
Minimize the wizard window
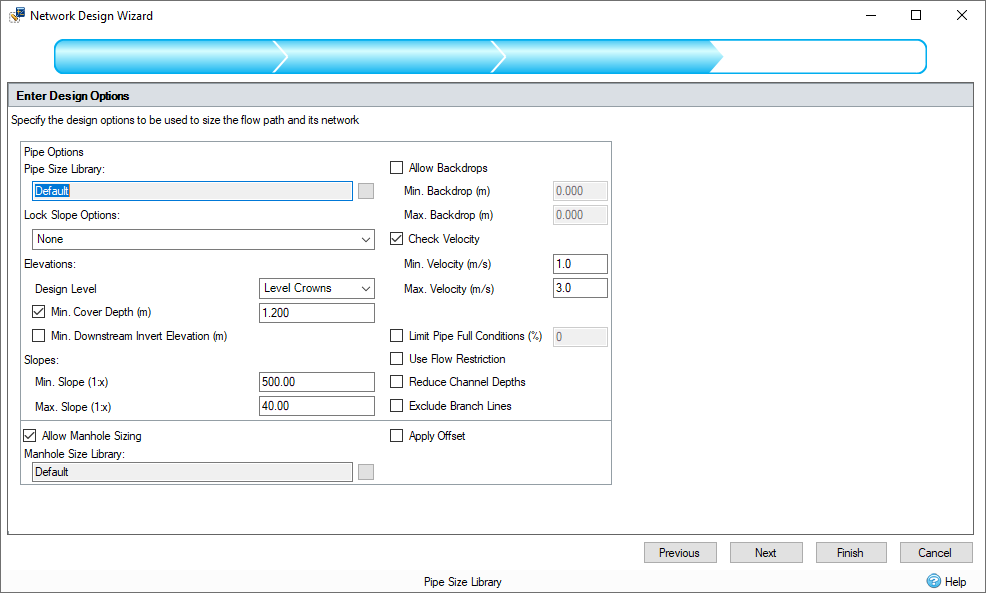871,15
